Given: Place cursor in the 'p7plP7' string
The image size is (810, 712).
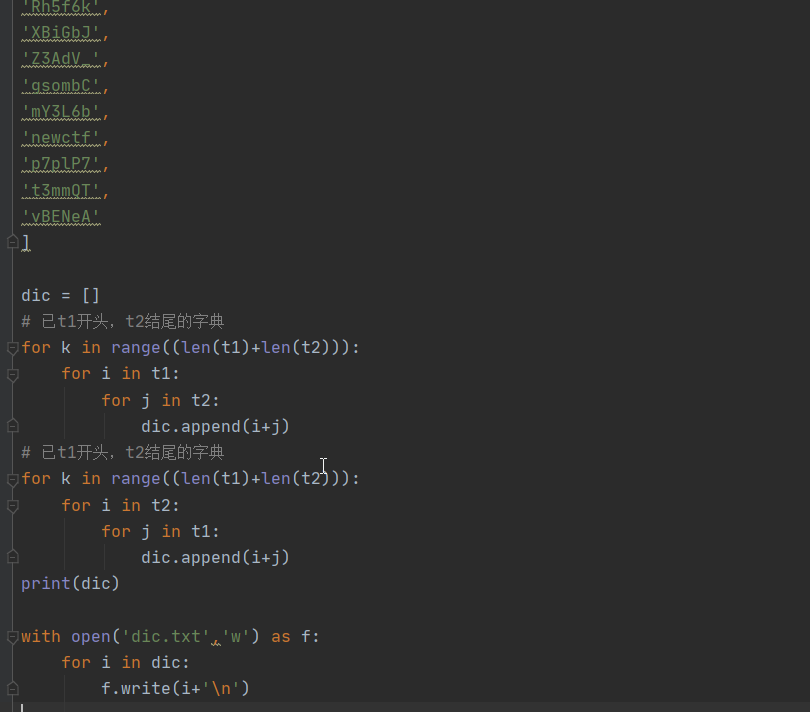Looking at the screenshot, I should (61, 164).
